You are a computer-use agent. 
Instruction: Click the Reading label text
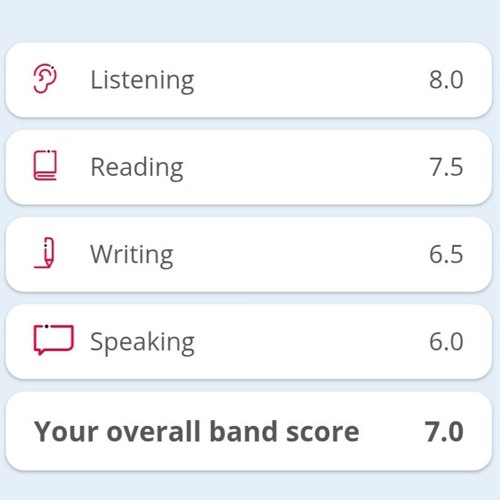[x=137, y=168]
